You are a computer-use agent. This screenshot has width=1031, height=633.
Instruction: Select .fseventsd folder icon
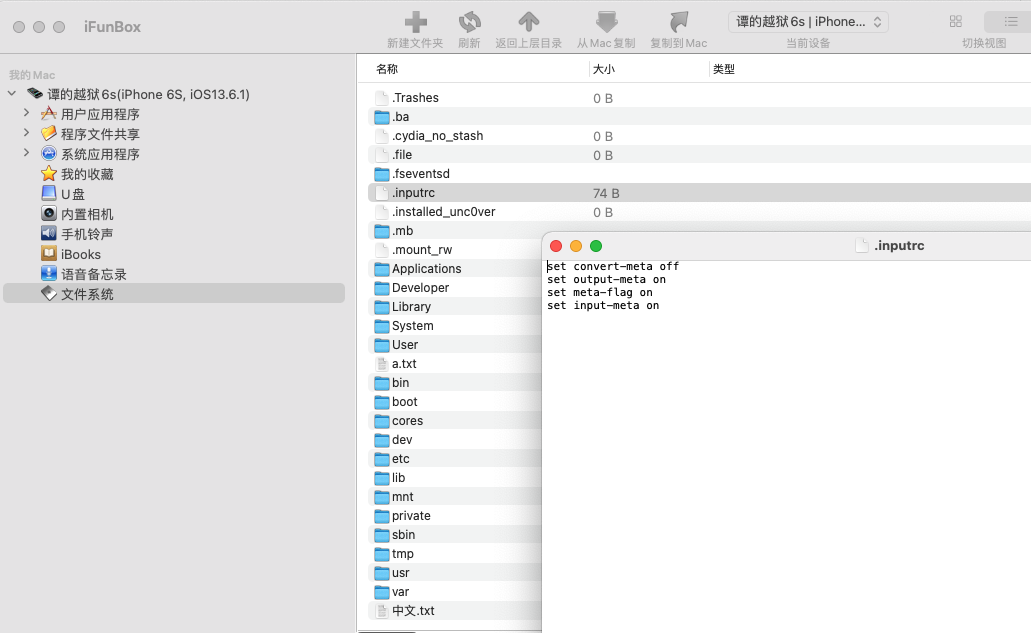pyautogui.click(x=381, y=174)
